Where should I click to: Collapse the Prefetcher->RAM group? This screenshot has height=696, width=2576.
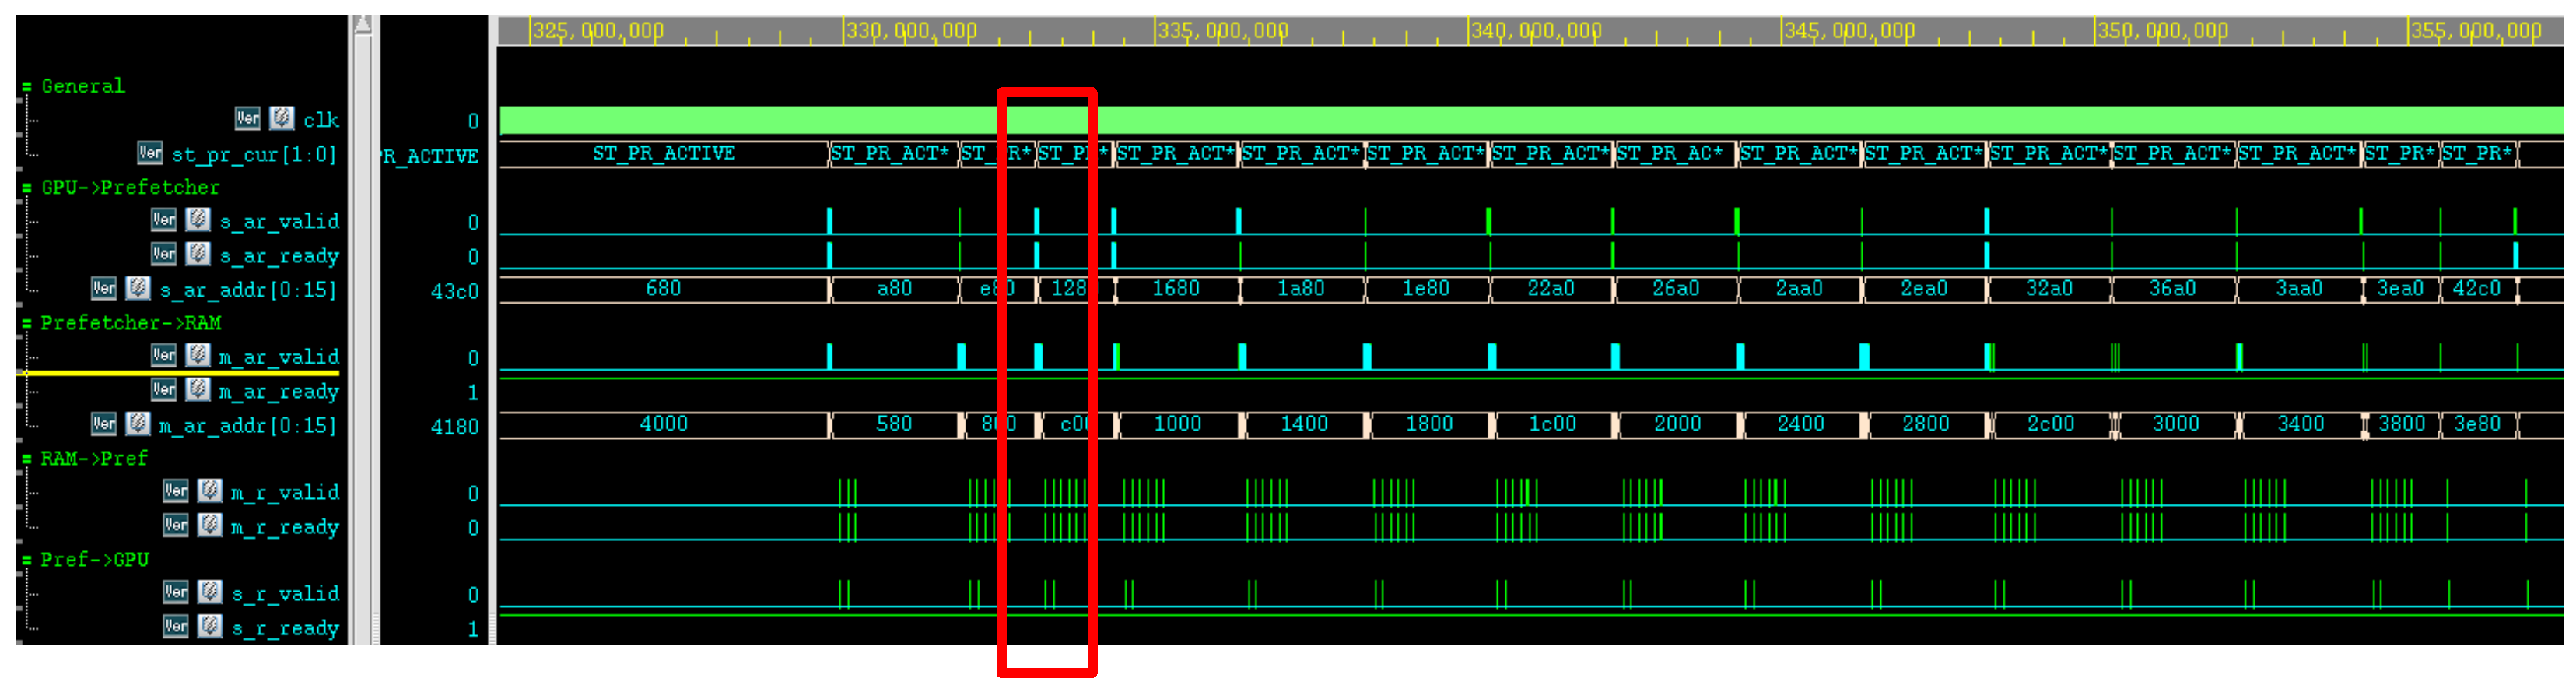pos(27,324)
